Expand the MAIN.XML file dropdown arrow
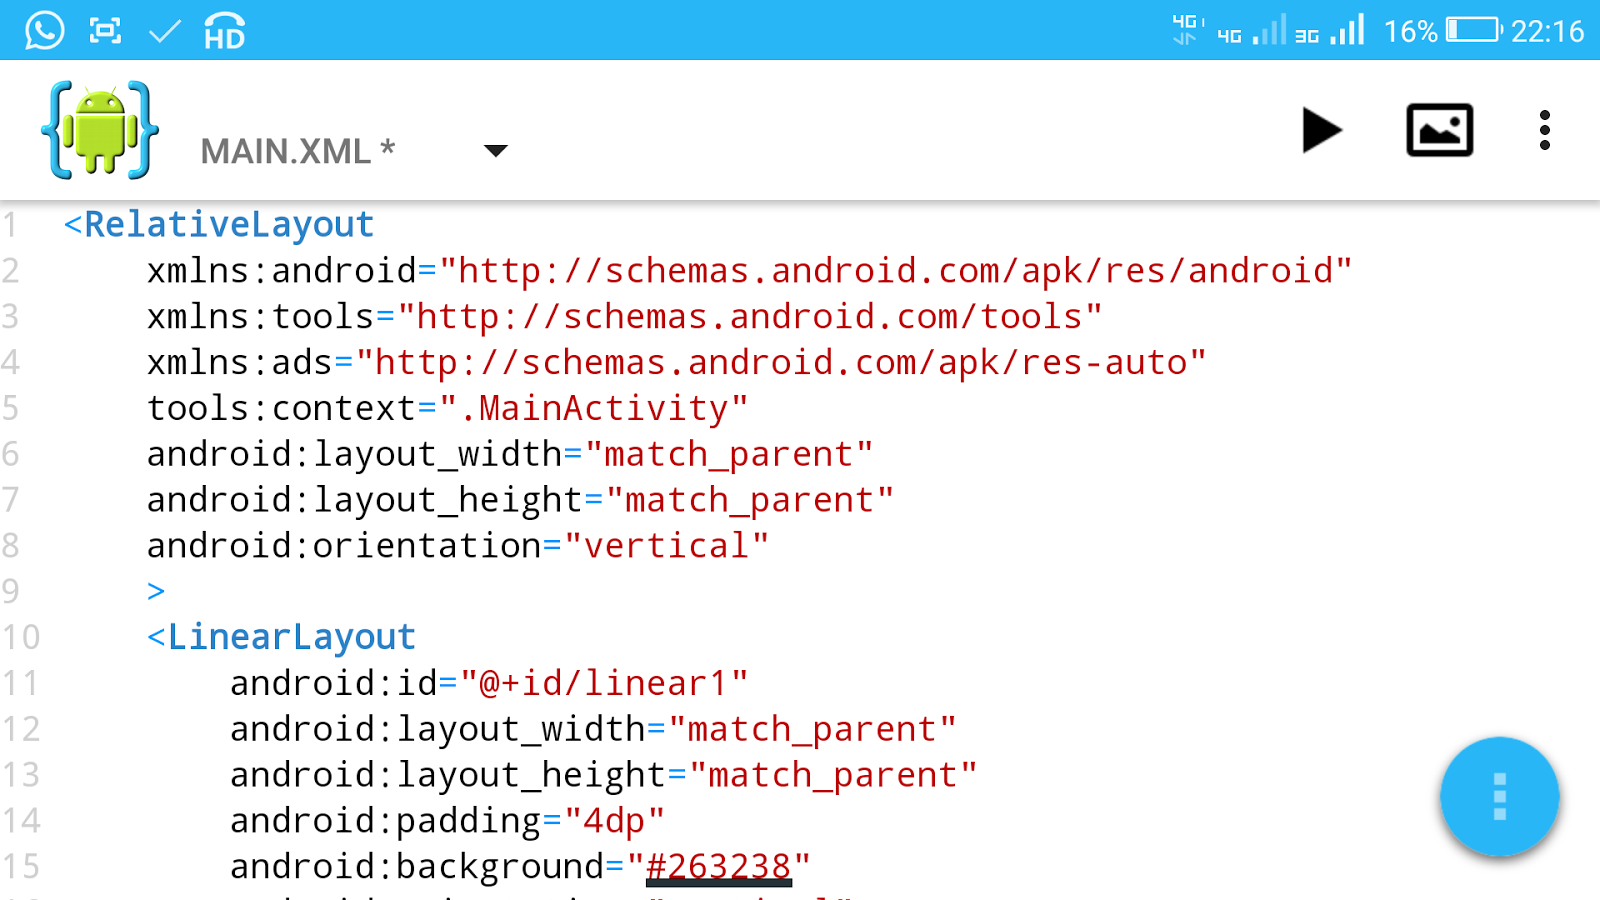1600x900 pixels. pyautogui.click(x=495, y=151)
